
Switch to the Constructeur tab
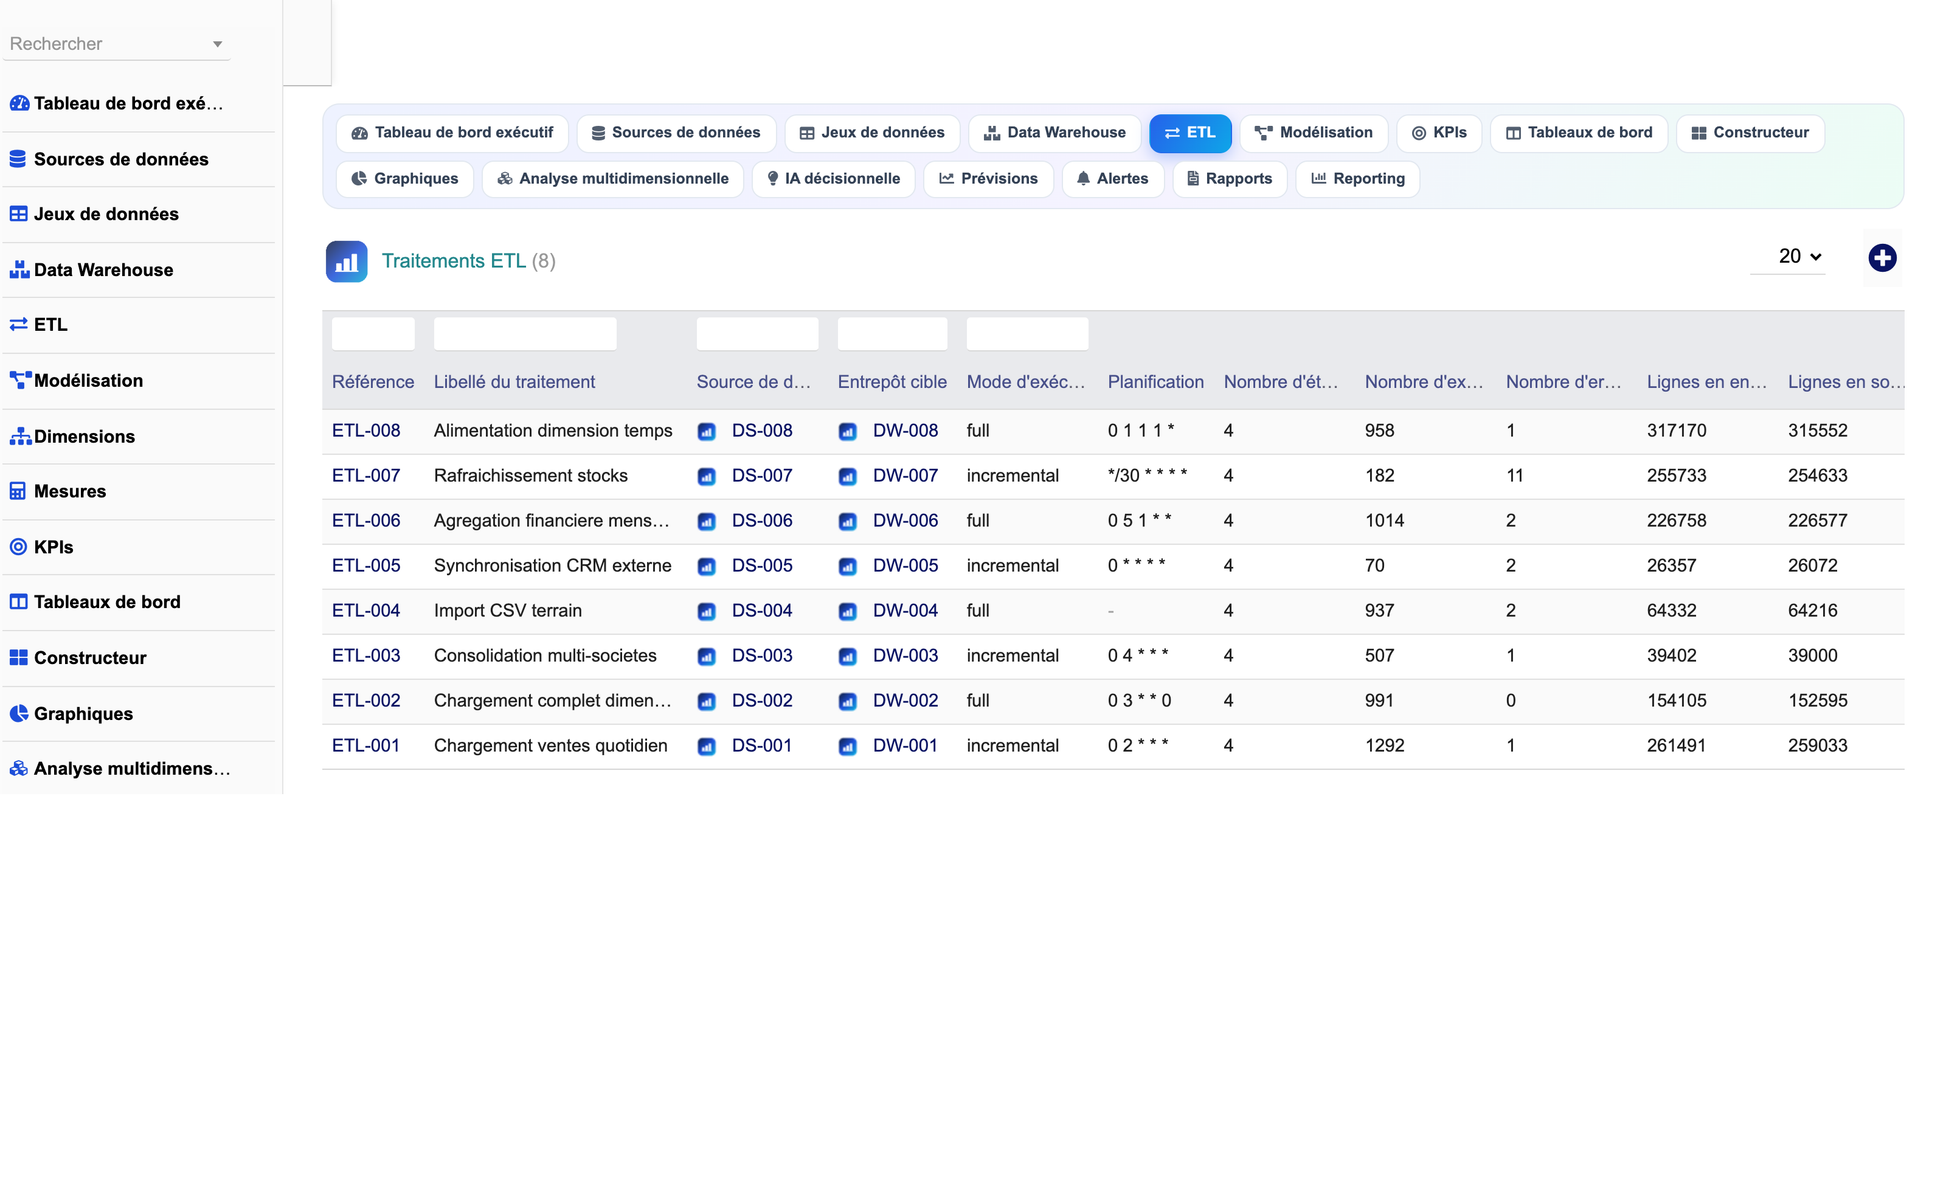[x=1750, y=133]
